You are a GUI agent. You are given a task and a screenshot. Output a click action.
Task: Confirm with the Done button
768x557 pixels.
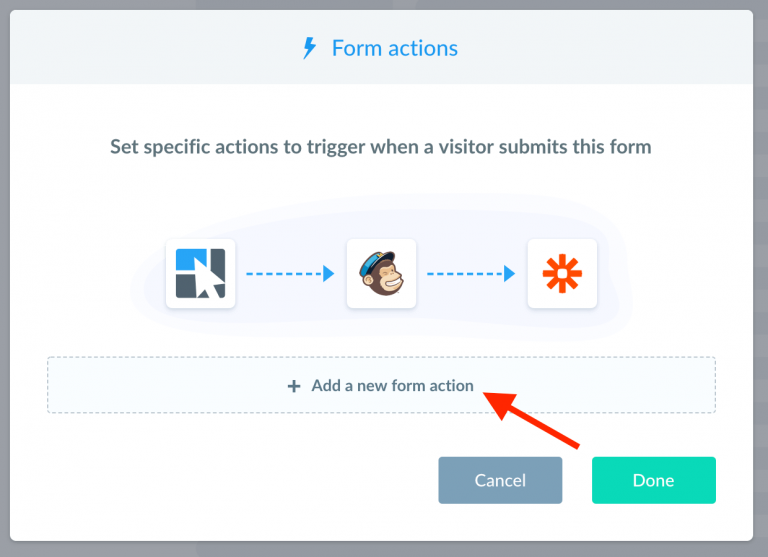654,480
